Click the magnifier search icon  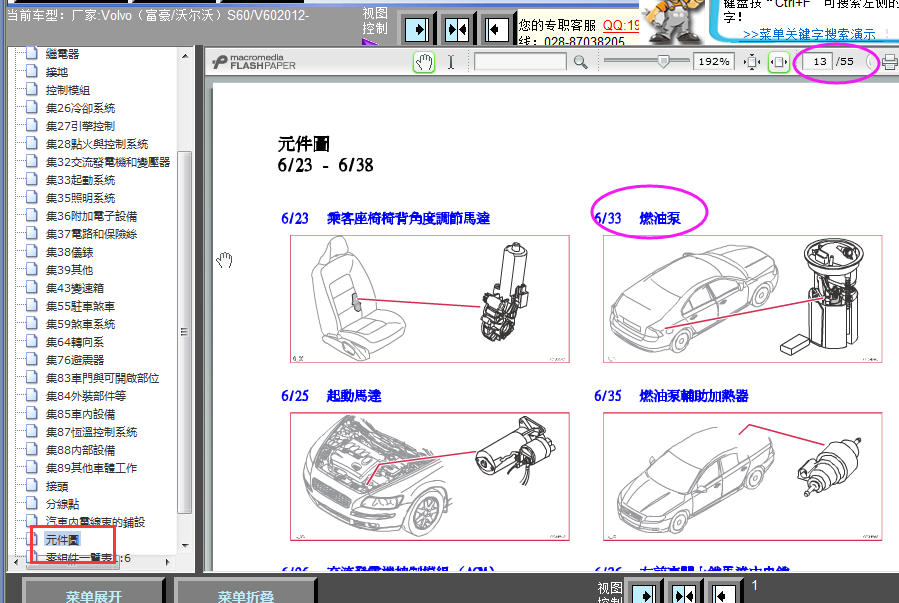point(581,62)
